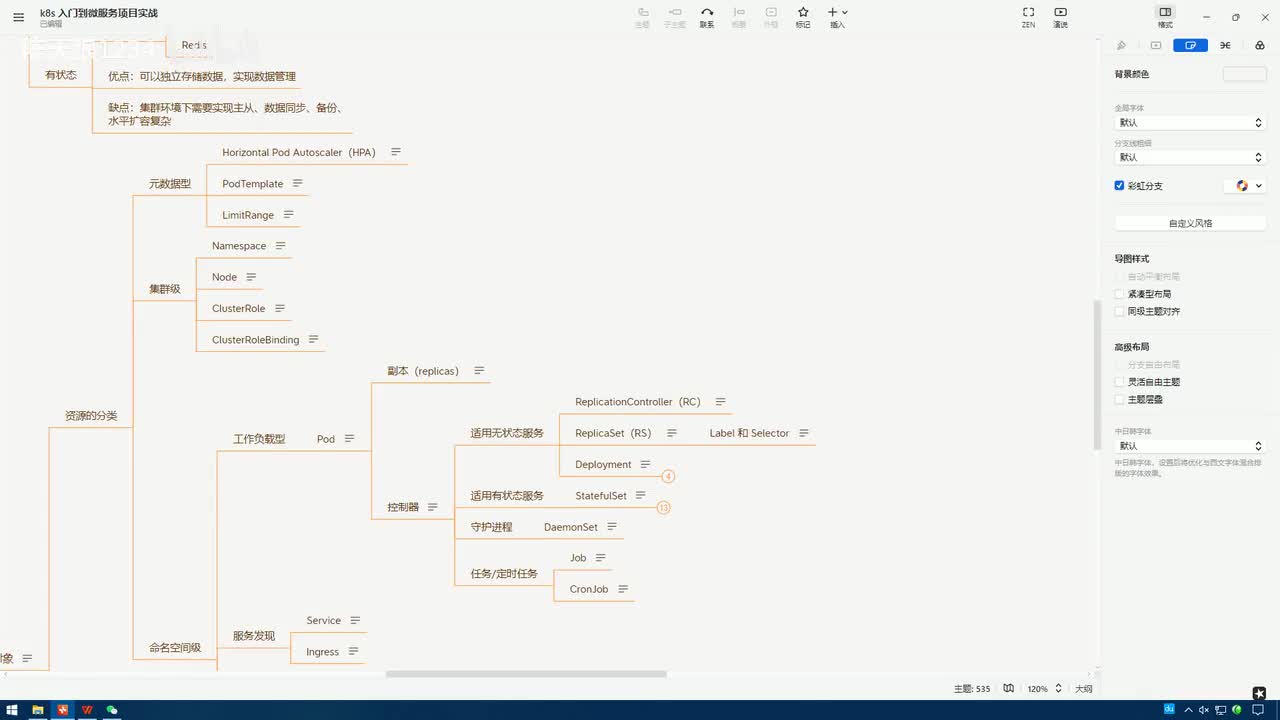
Task: Open the note icon beside ReplicationController
Action: tap(720, 401)
